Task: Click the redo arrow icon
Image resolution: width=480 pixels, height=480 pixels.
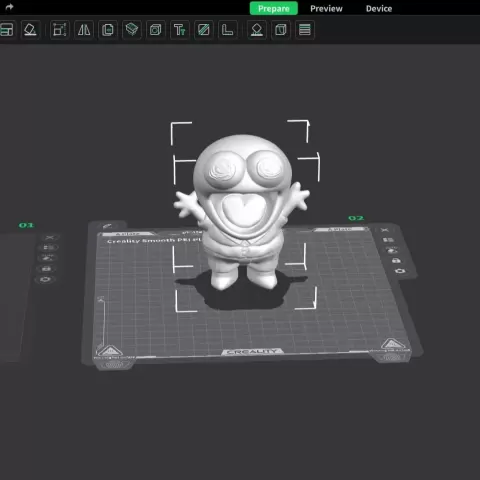Action: click(x=9, y=7)
